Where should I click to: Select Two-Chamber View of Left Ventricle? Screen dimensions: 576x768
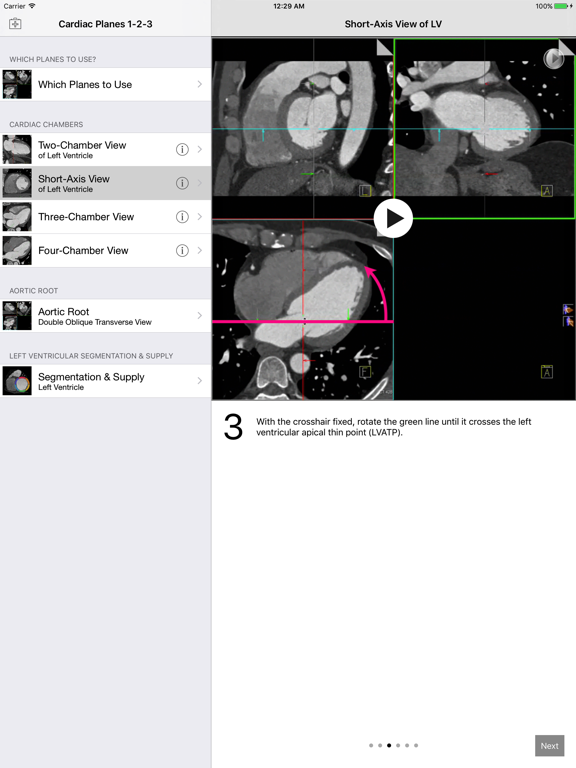pos(105,149)
